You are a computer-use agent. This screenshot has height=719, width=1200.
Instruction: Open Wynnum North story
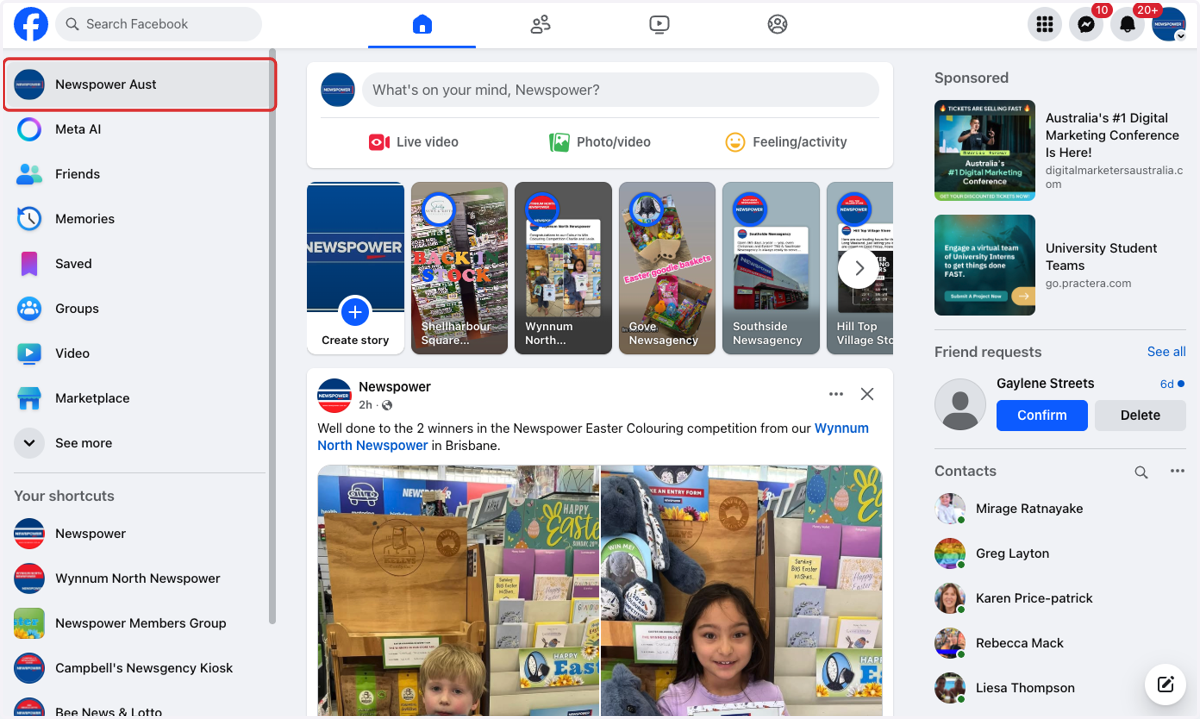pos(563,268)
